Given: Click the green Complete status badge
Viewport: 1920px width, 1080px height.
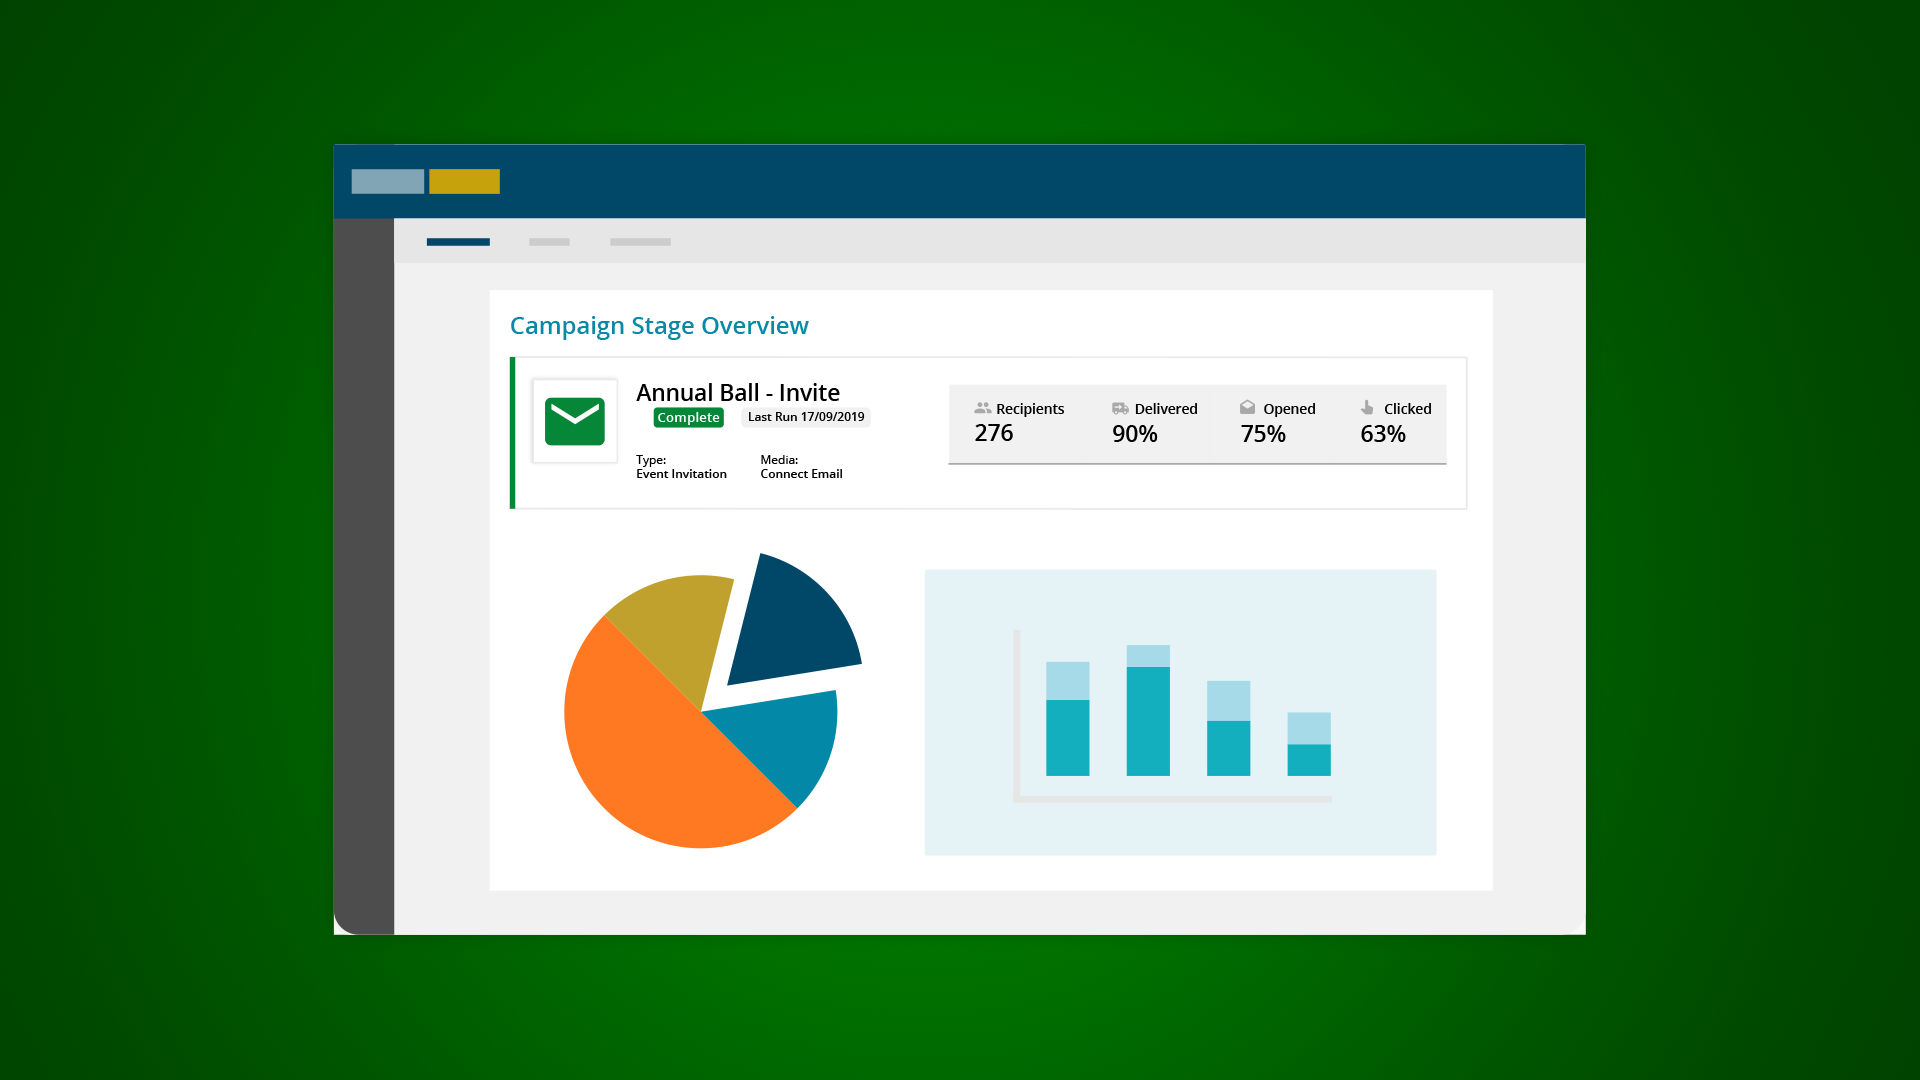Looking at the screenshot, I should (688, 417).
